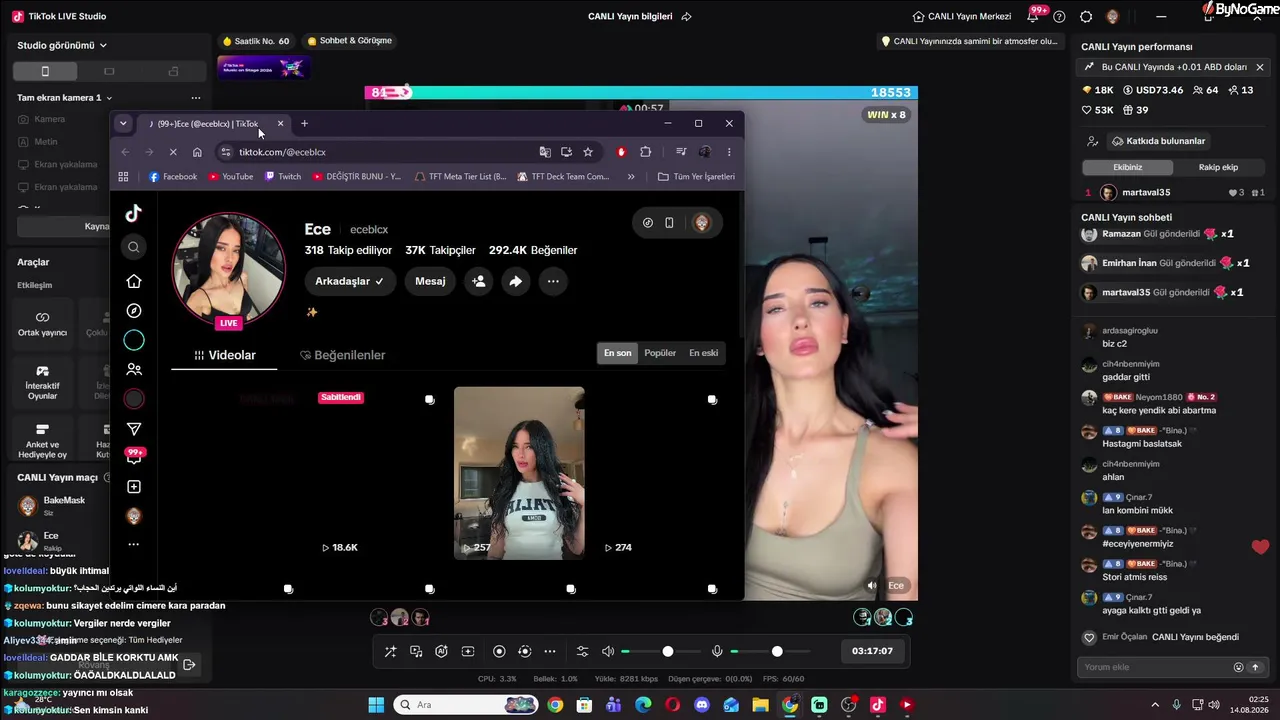Viewport: 1280px width, 720px height.
Task: Mute the microphone icon
Action: click(x=717, y=652)
